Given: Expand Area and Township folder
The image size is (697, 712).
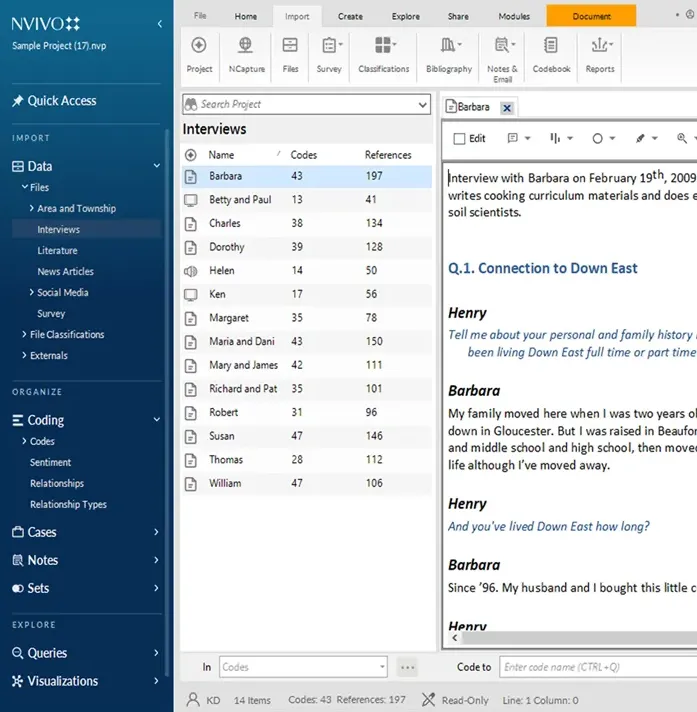Looking at the screenshot, I should 31,208.
